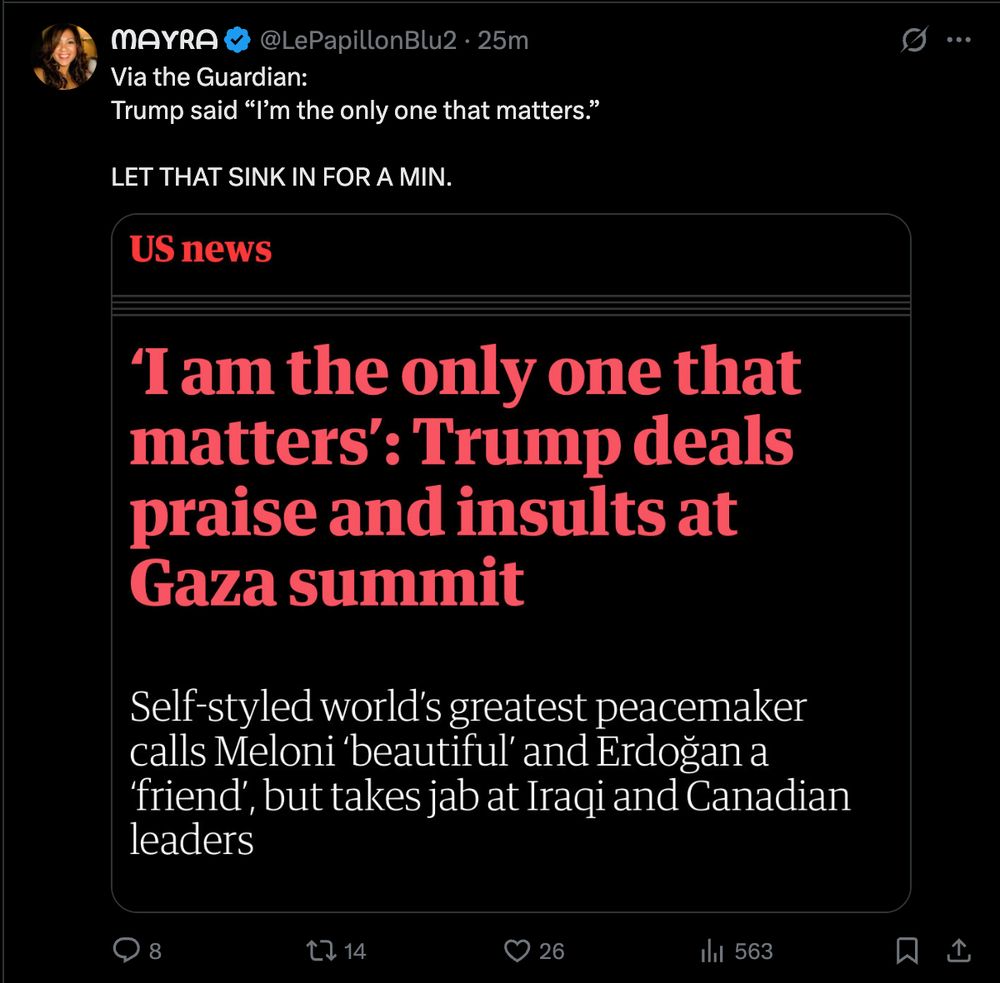
Task: Bookmark this post
Action: (907, 950)
